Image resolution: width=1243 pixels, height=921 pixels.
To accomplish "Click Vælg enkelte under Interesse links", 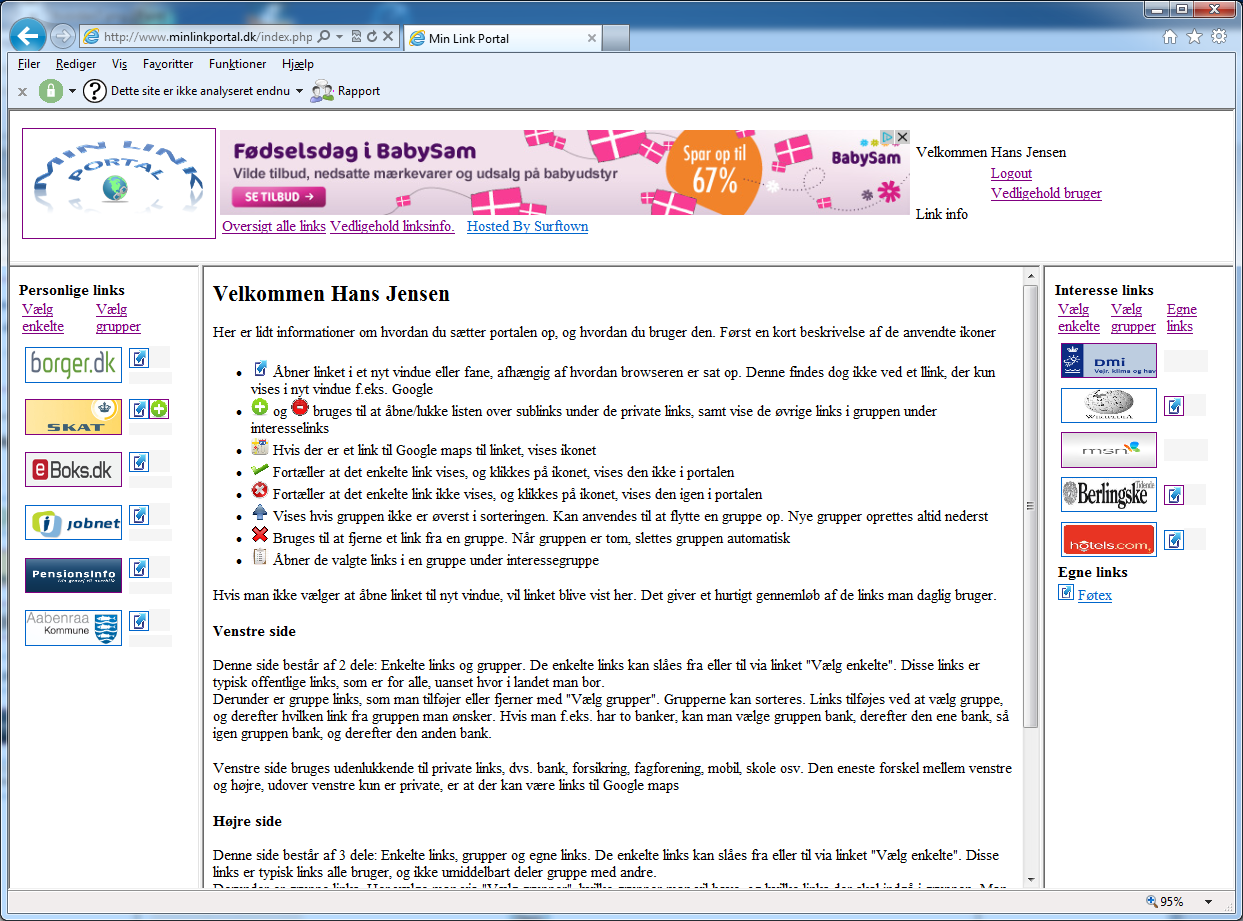I will (1079, 318).
